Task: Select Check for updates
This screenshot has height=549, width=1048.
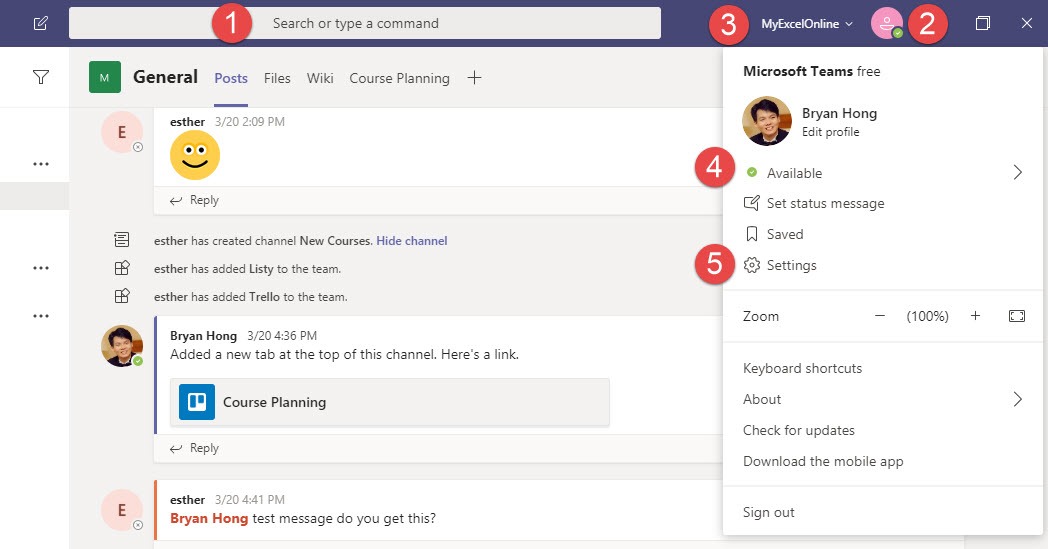Action: tap(799, 430)
